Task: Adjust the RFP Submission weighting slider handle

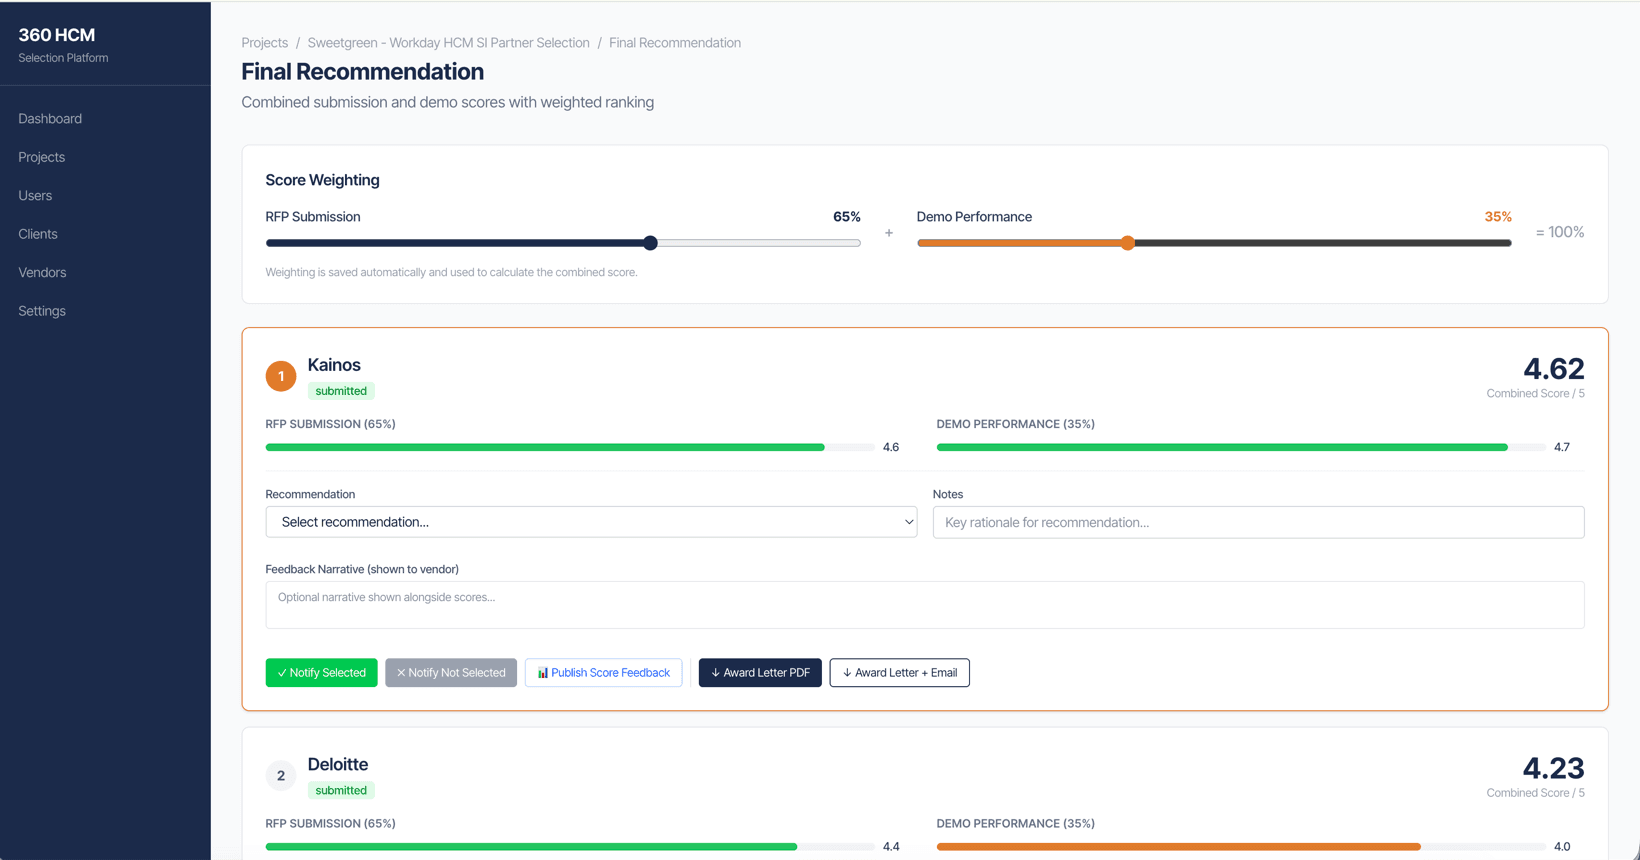Action: (x=650, y=243)
